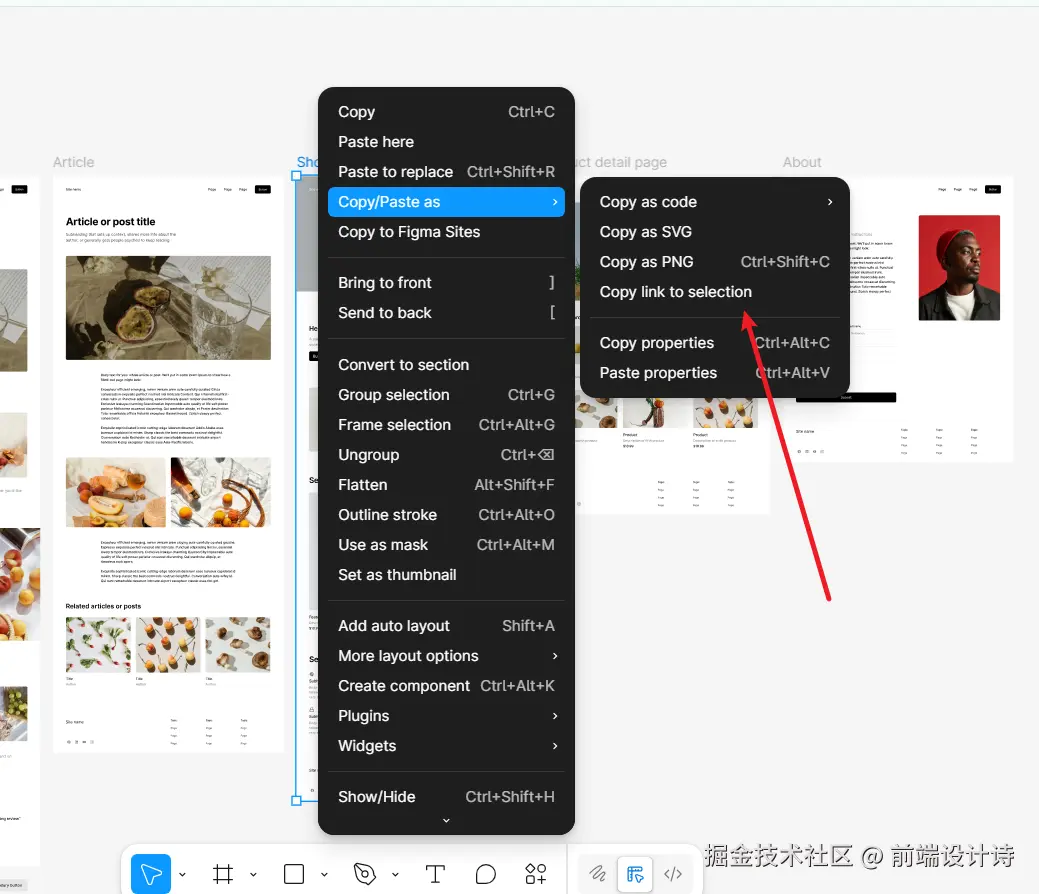Choose Frame selection
This screenshot has height=894, width=1039.
pyautogui.click(x=446, y=425)
